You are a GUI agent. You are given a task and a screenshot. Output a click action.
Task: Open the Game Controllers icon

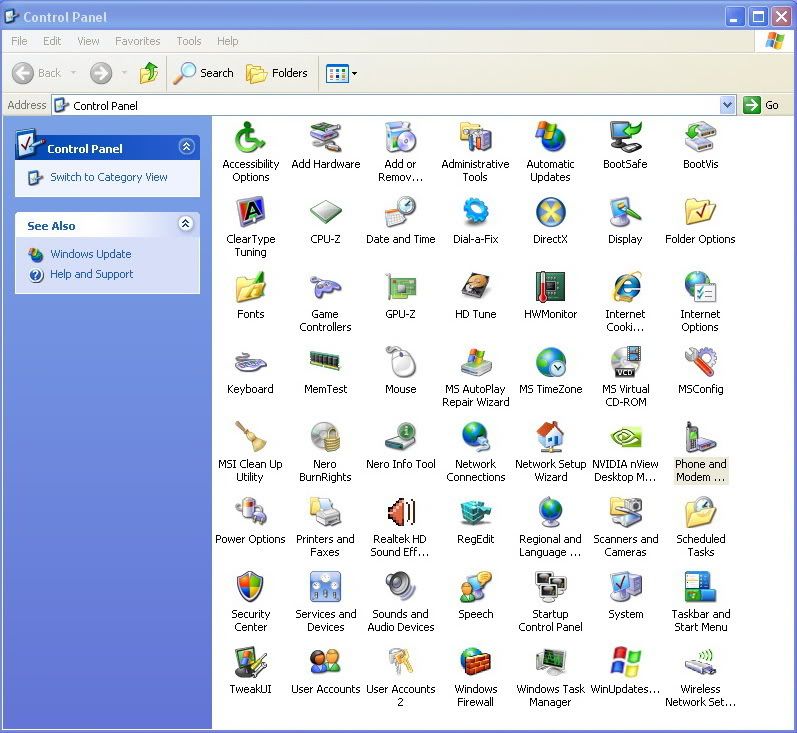point(325,287)
